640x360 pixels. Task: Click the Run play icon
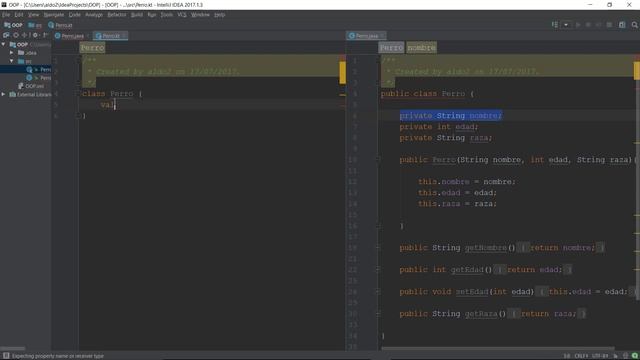[578, 25]
